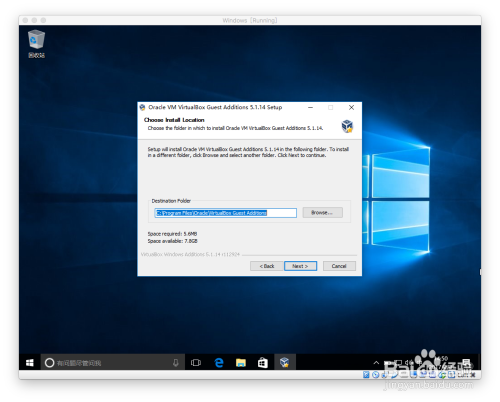Image resolution: width=500 pixels, height=402 pixels.
Task: Click the "Destination Folder" group label
Action: click(171, 201)
